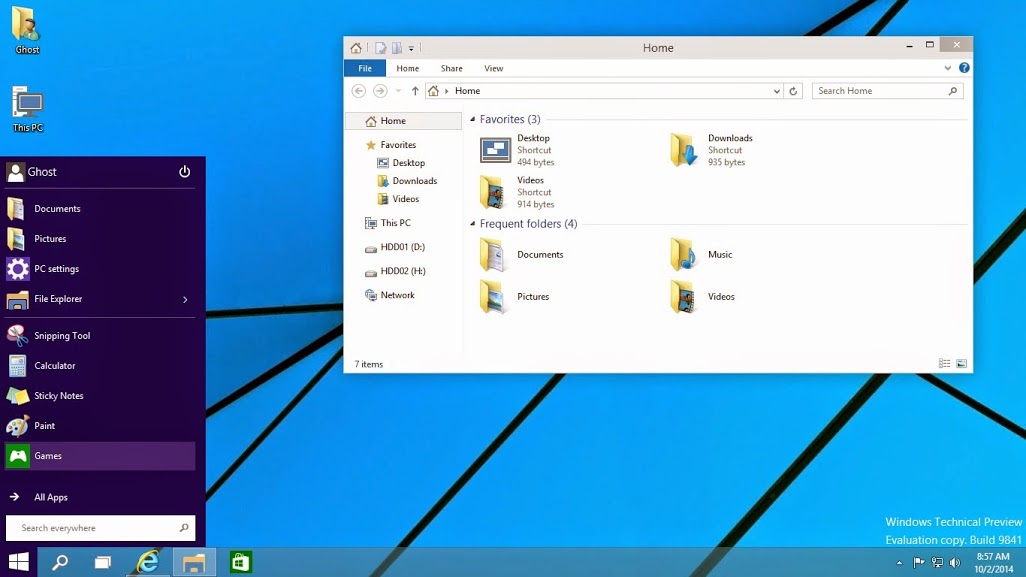Image resolution: width=1026 pixels, height=577 pixels.
Task: Switch to Details view button
Action: pyautogui.click(x=944, y=364)
